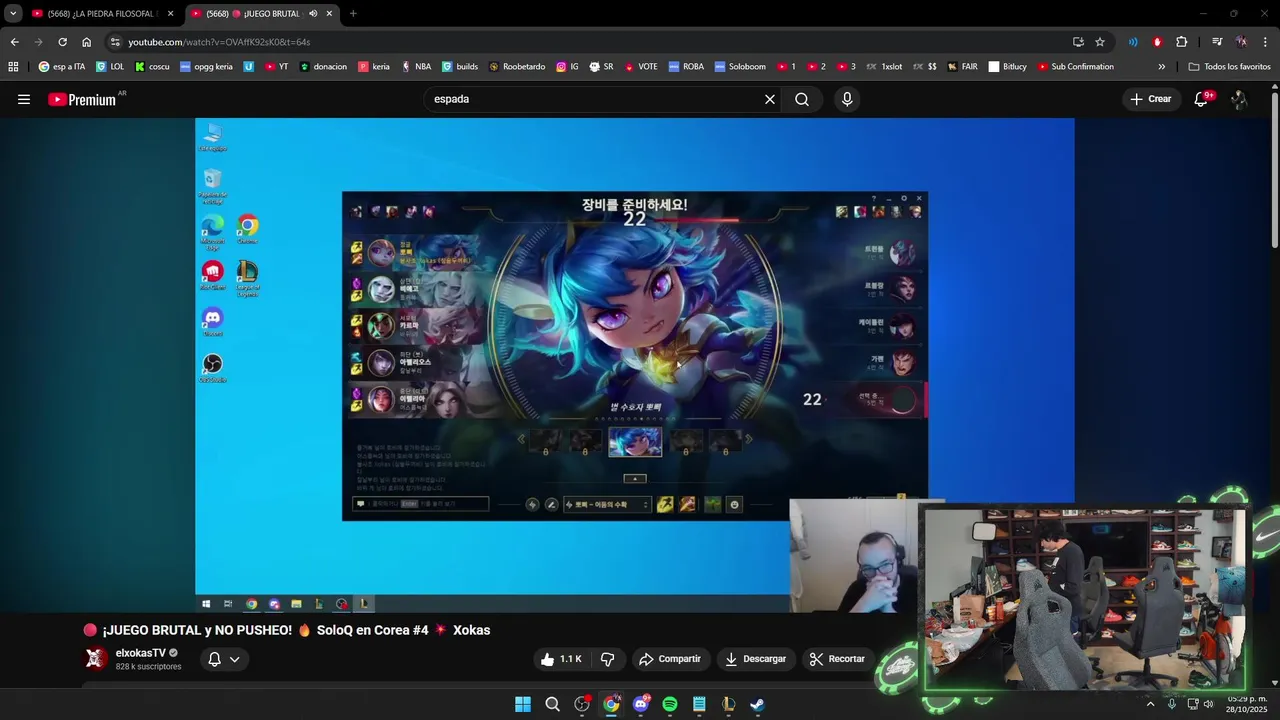Open 'Soloboom' bookmark
This screenshot has width=1280, height=720.
click(x=740, y=67)
